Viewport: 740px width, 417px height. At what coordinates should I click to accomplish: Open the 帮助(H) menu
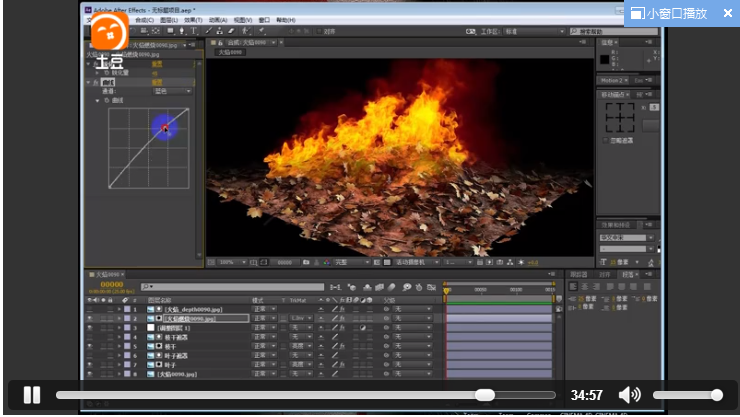tap(286, 20)
